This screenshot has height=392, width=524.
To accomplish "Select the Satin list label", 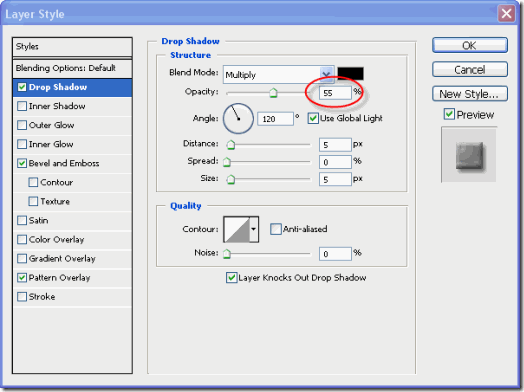I will (38, 221).
